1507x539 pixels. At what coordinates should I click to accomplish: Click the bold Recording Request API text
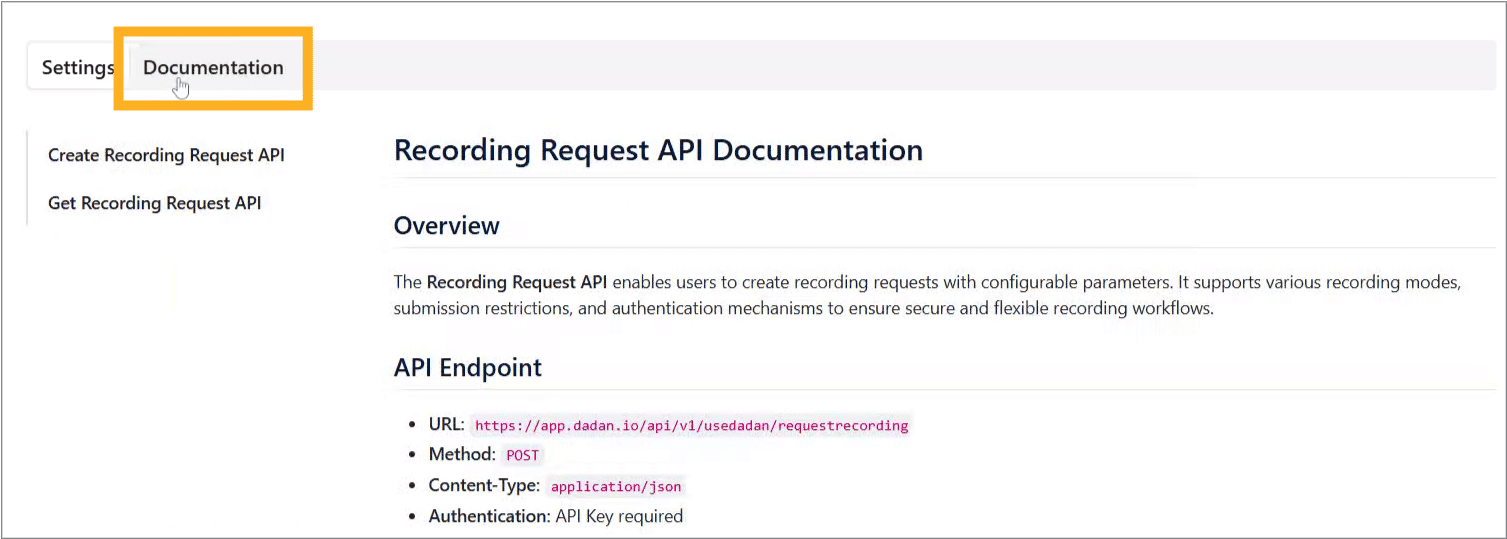coord(517,282)
